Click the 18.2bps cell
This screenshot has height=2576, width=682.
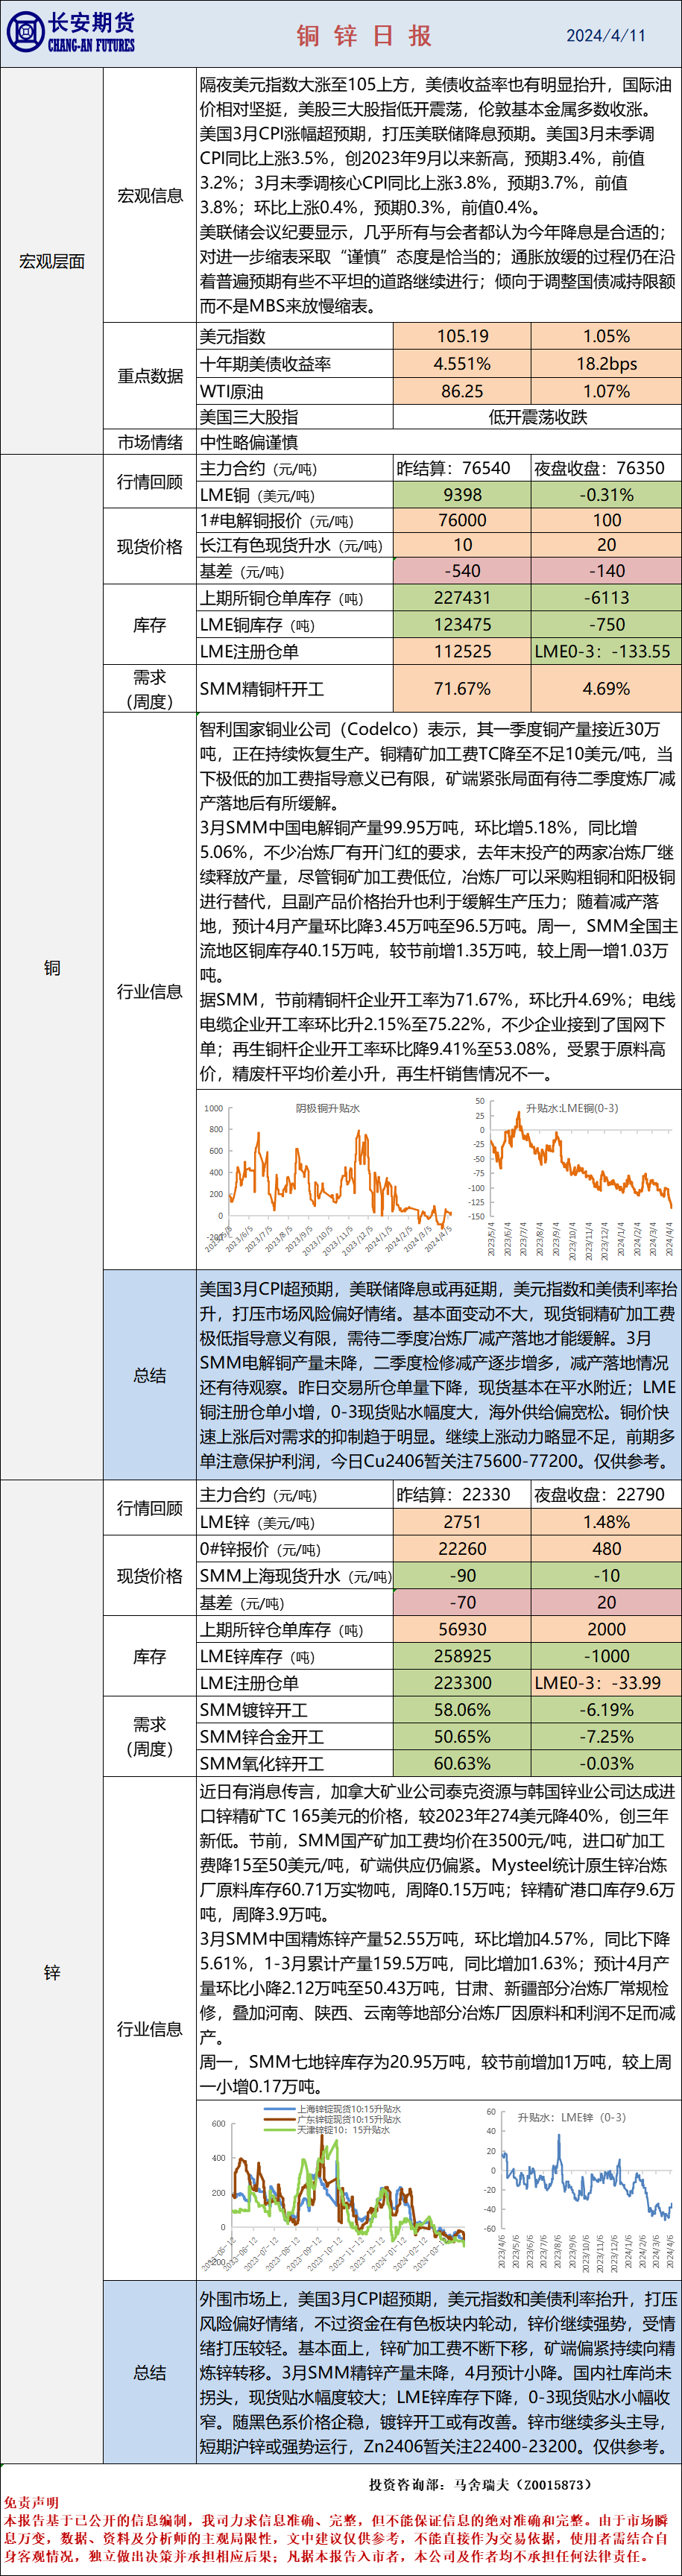pos(606,364)
